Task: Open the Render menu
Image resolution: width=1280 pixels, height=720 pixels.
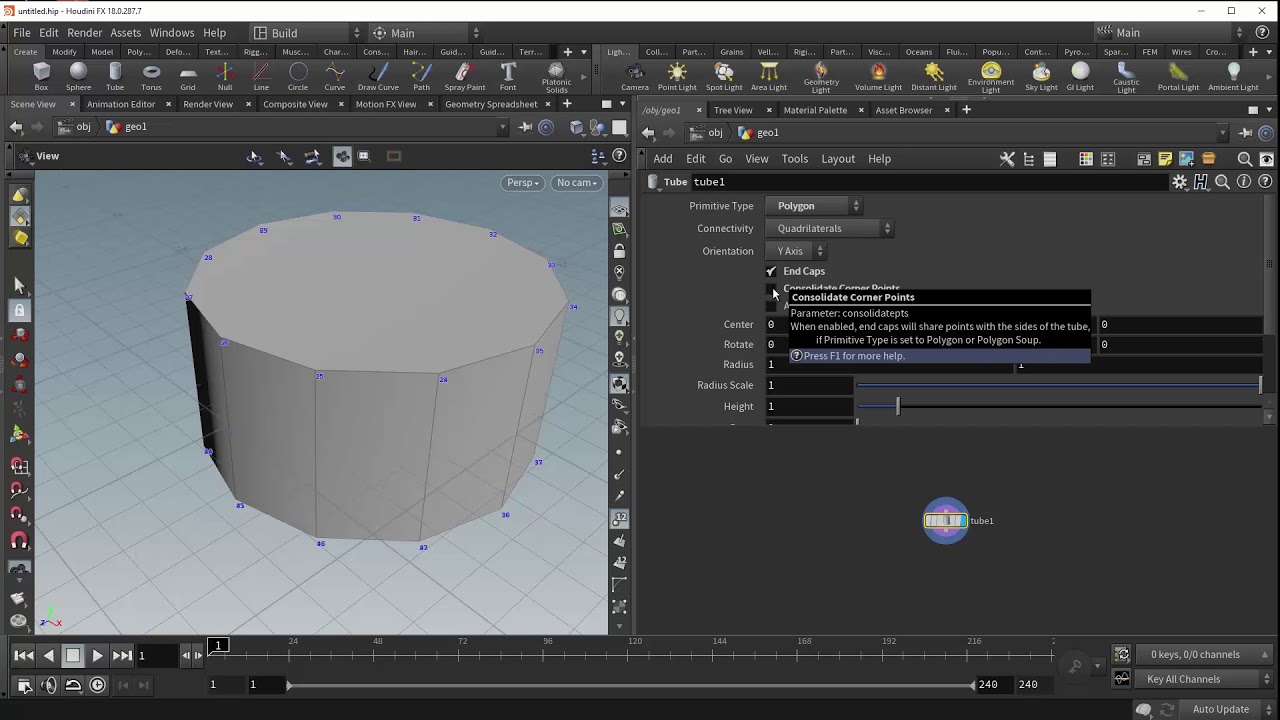Action: 84,33
